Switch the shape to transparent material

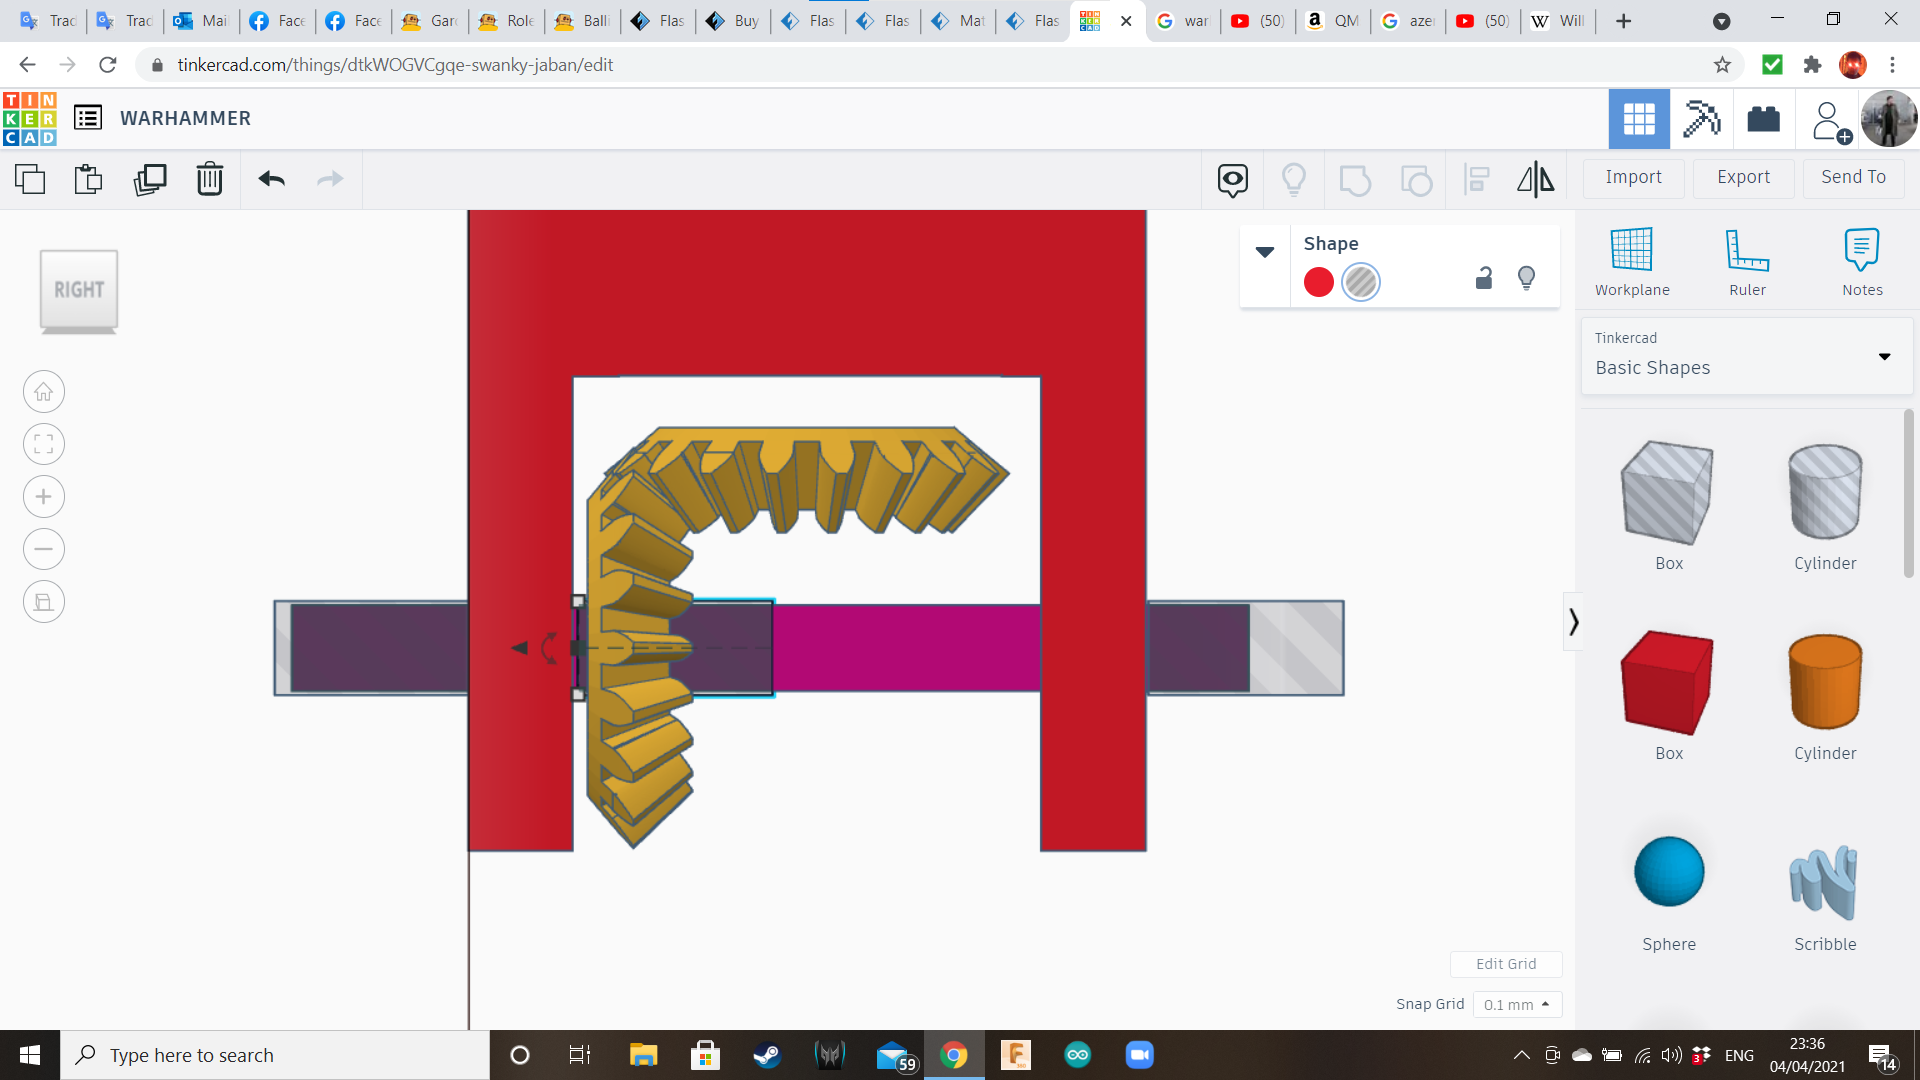pos(1359,282)
